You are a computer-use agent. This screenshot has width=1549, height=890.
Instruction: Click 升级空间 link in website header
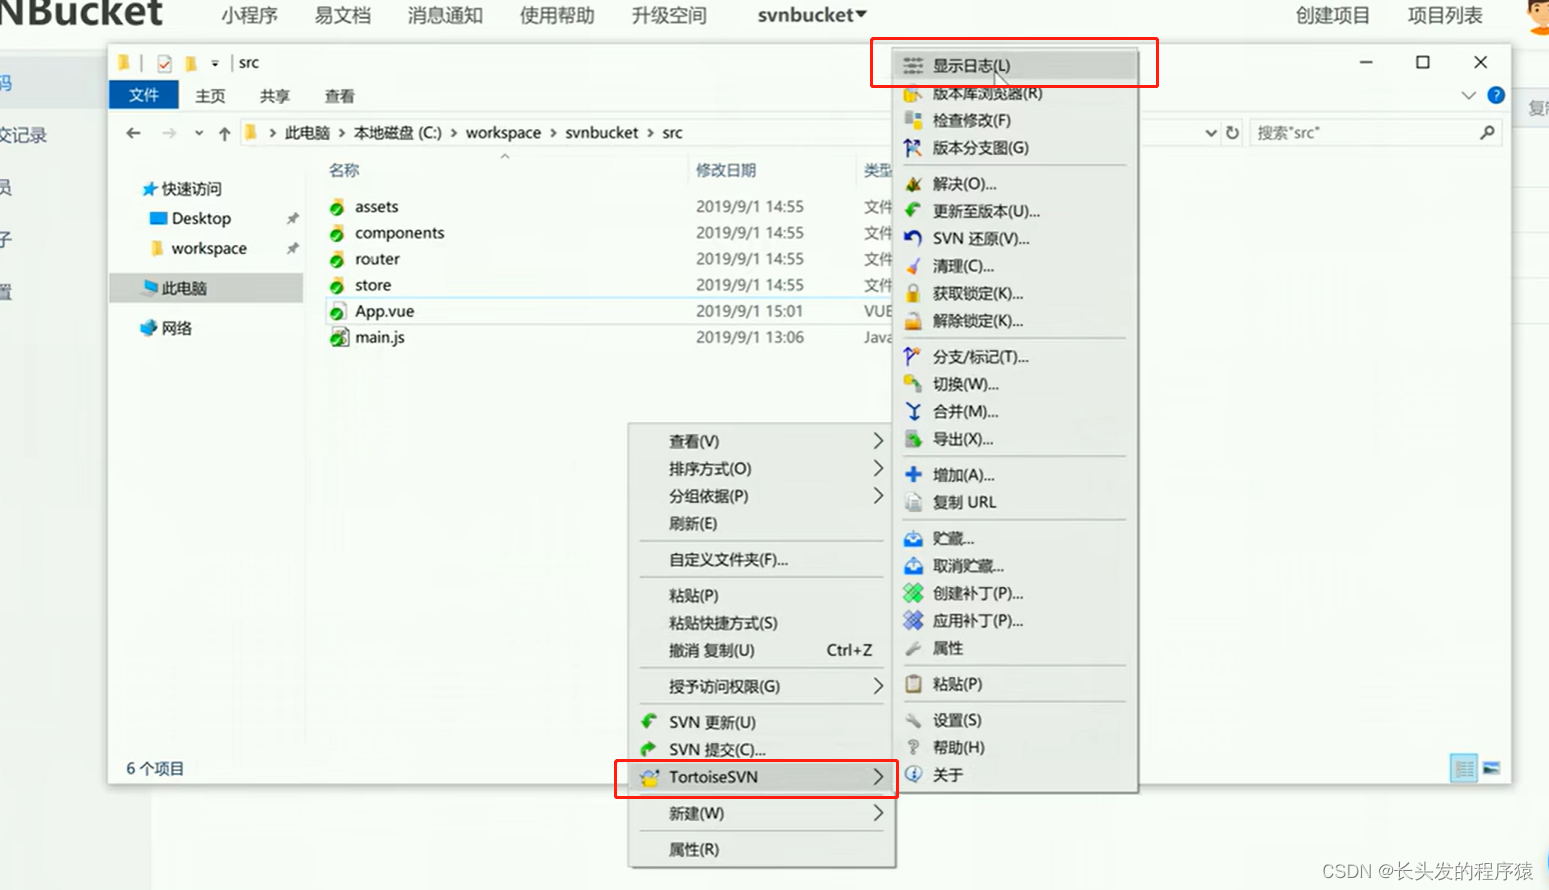coord(669,15)
